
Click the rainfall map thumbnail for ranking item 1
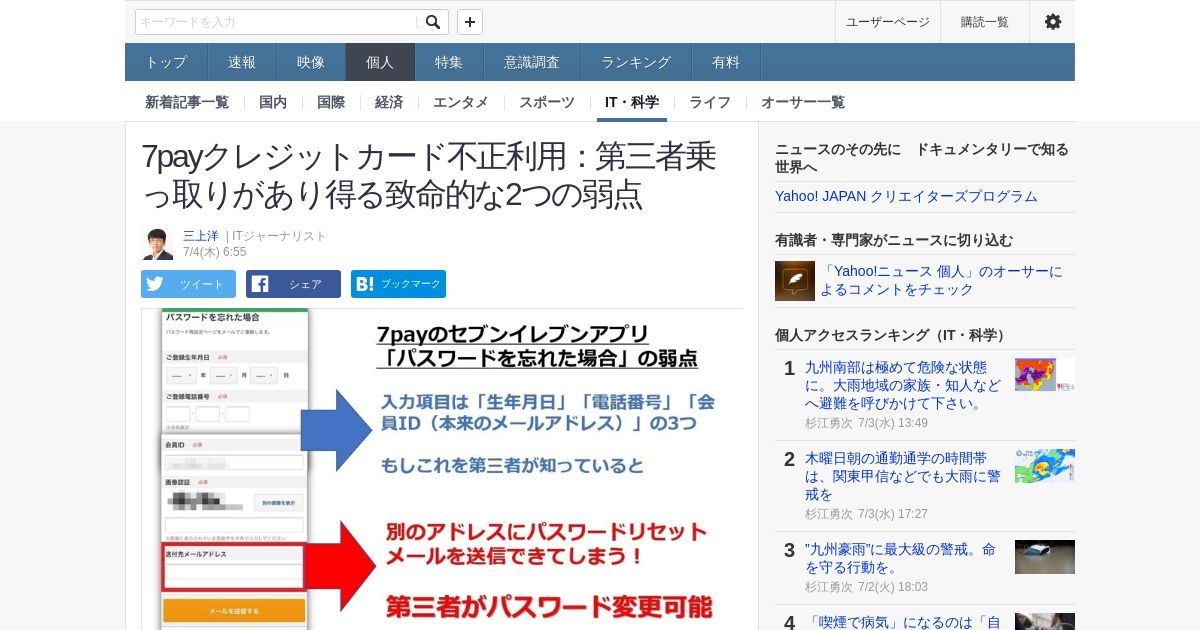pos(1045,374)
